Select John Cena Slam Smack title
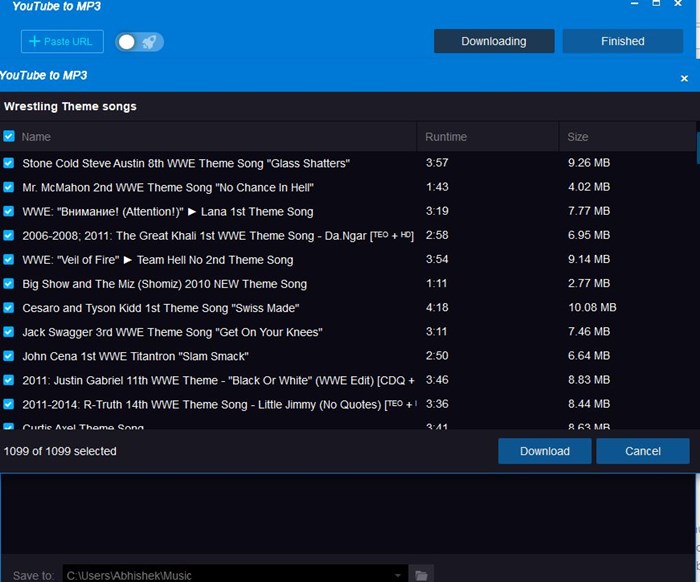 [135, 356]
